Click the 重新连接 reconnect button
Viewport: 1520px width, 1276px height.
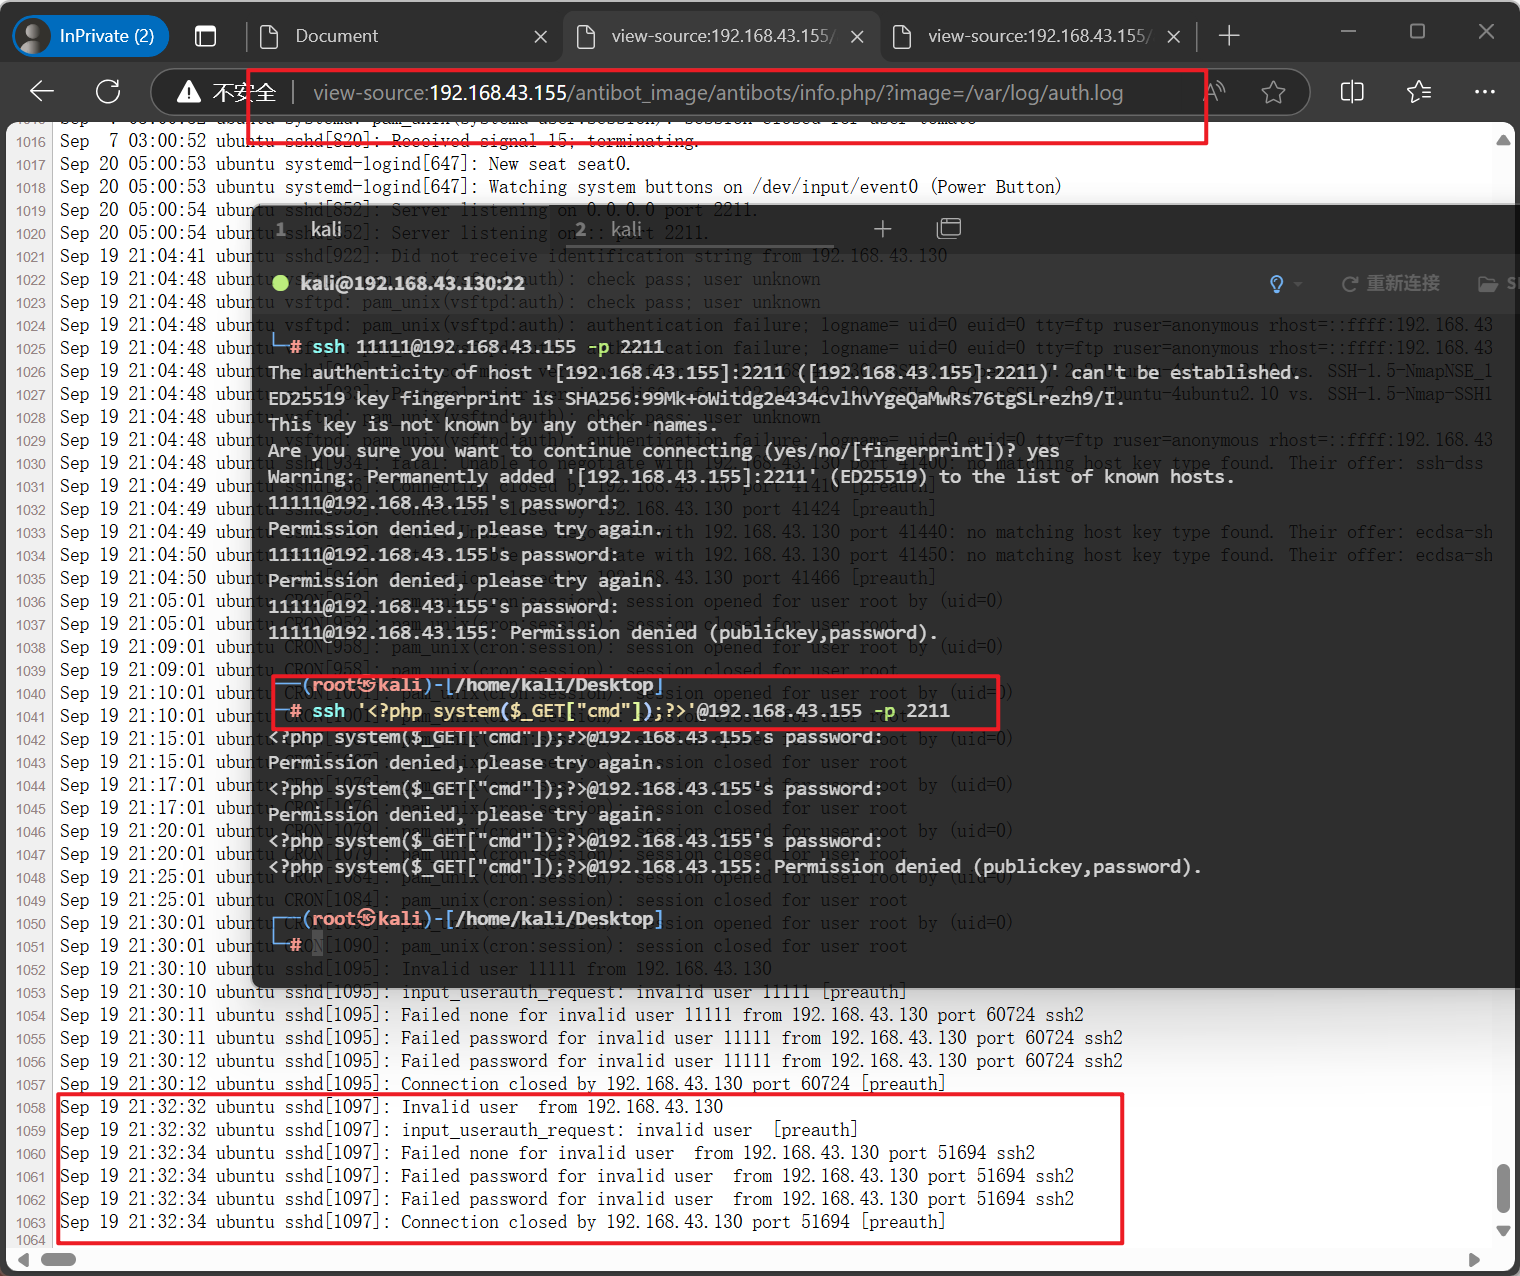point(1391,283)
